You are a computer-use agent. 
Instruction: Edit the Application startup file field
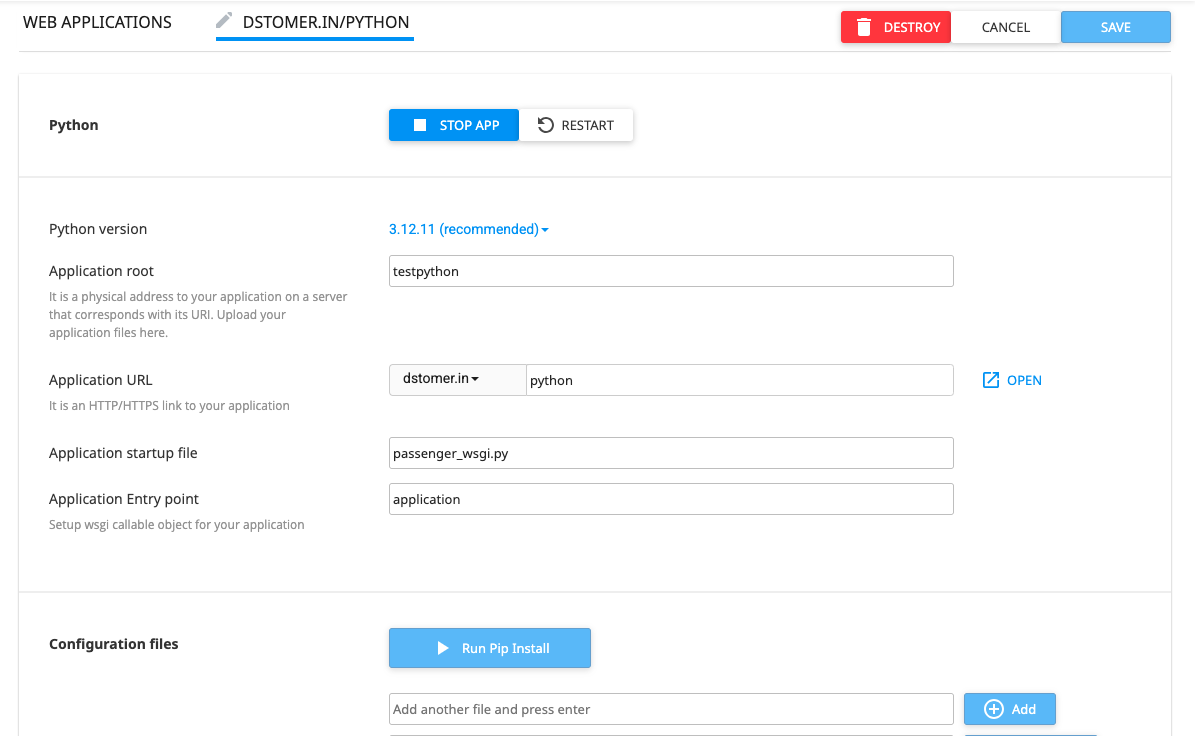pos(670,453)
